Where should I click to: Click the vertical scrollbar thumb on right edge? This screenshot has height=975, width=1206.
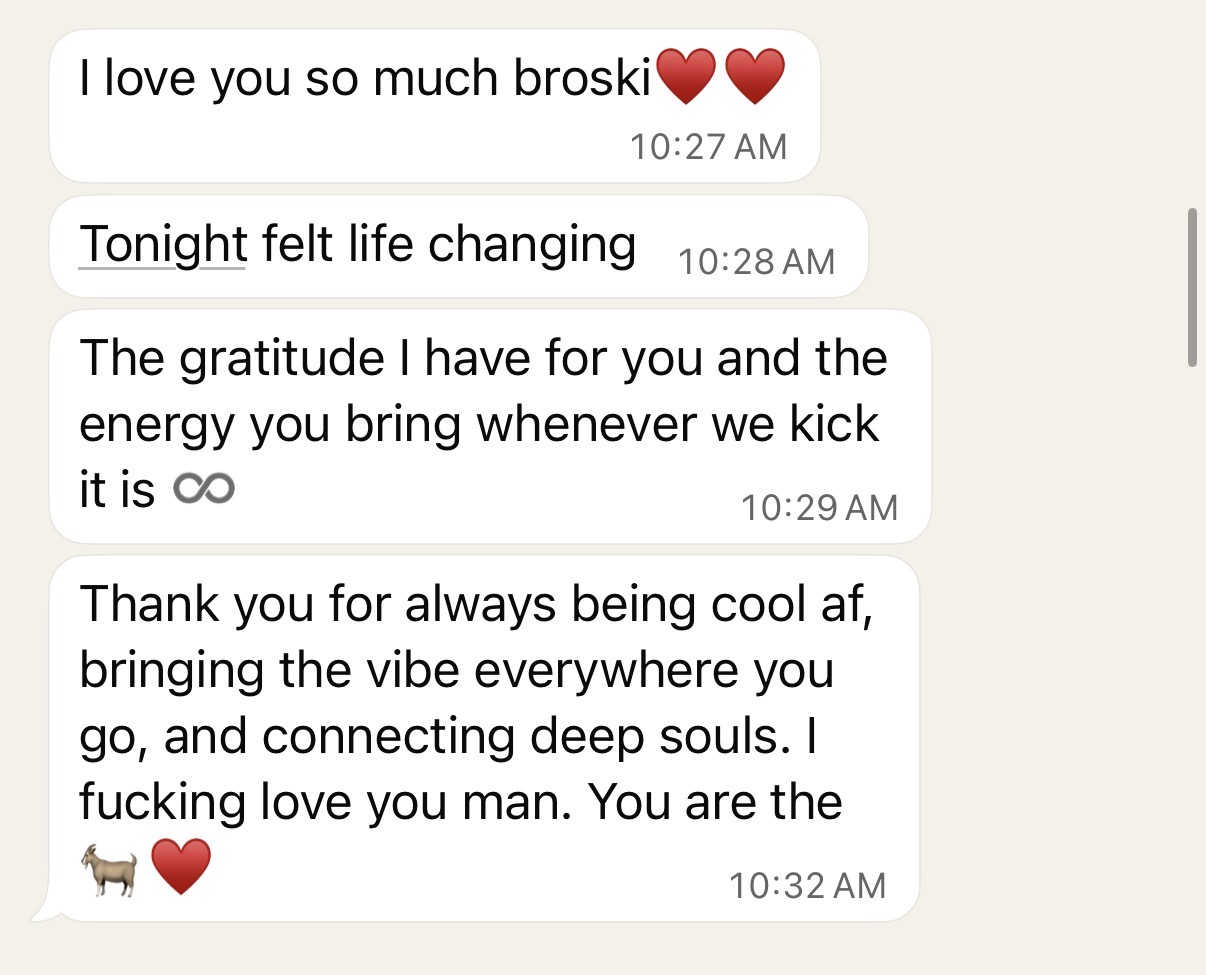[x=1192, y=288]
